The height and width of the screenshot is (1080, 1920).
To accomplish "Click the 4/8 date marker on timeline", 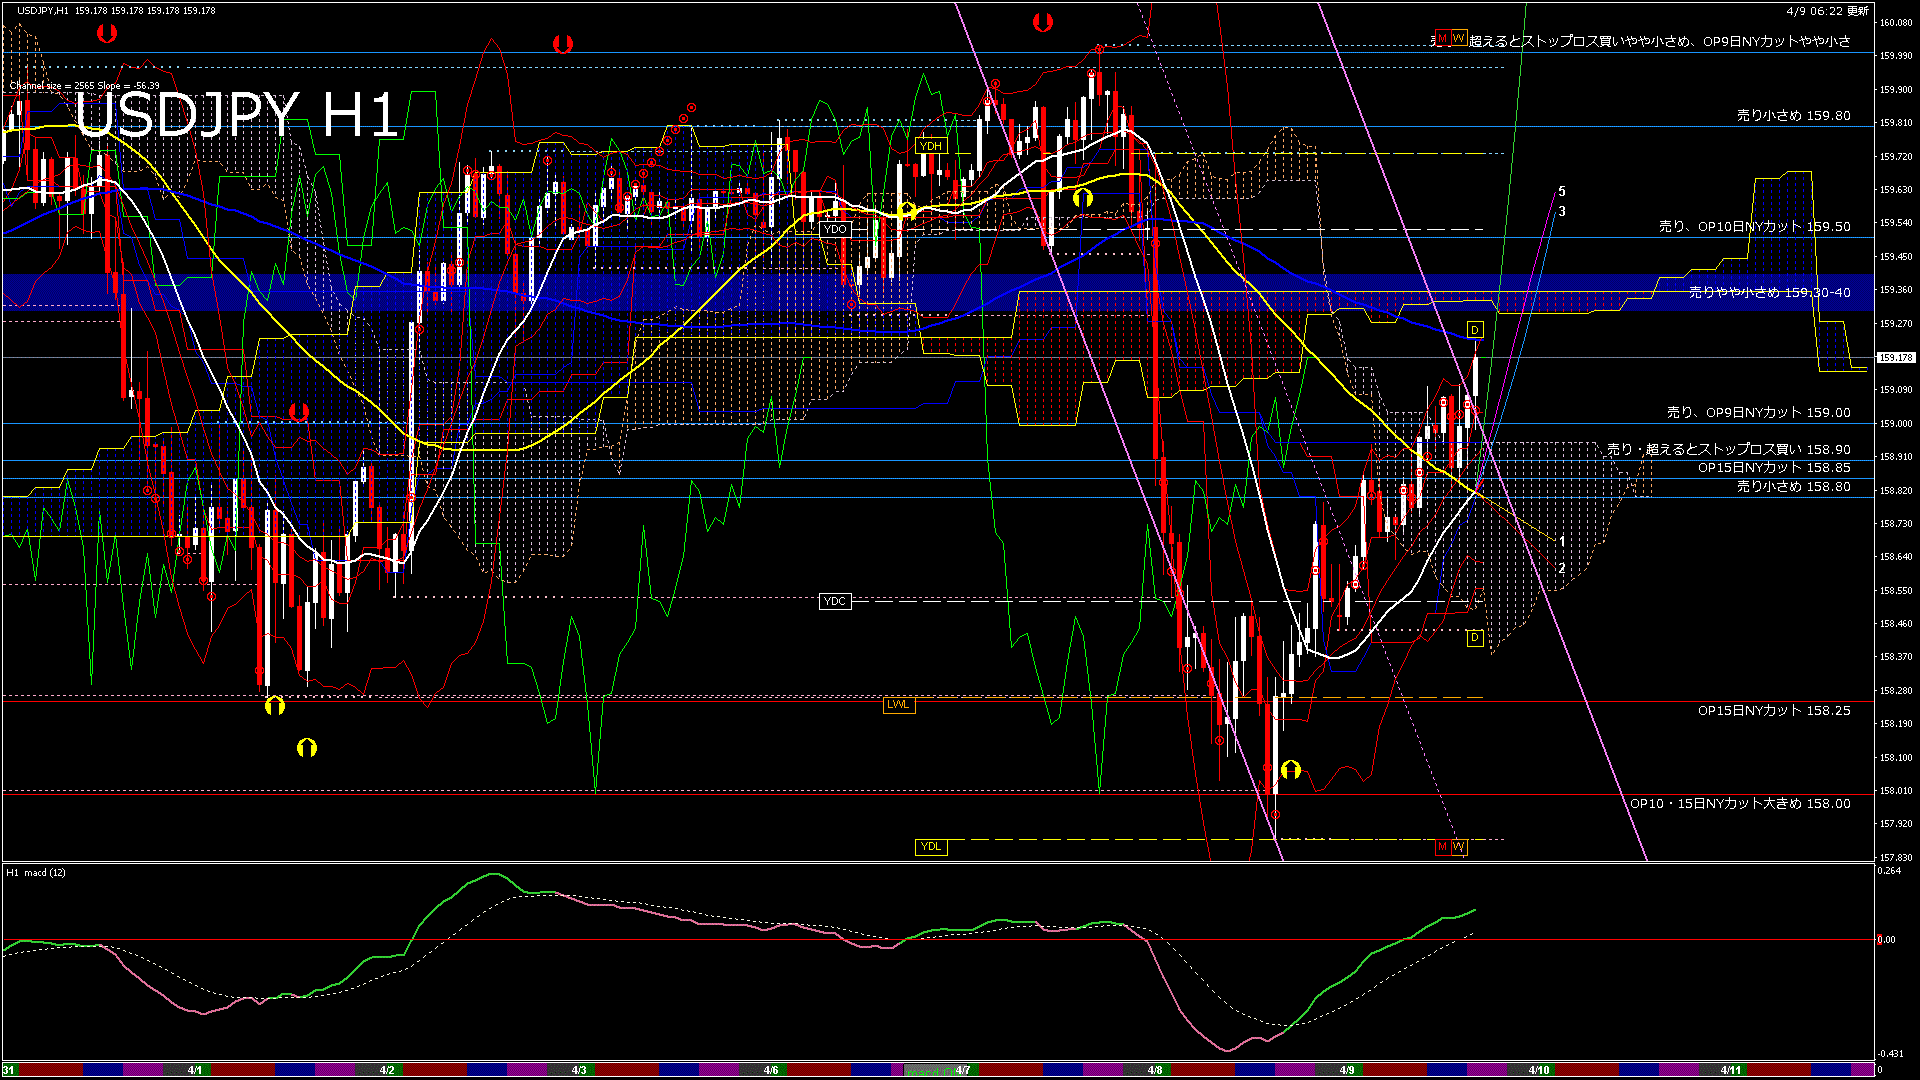I will point(1155,1070).
